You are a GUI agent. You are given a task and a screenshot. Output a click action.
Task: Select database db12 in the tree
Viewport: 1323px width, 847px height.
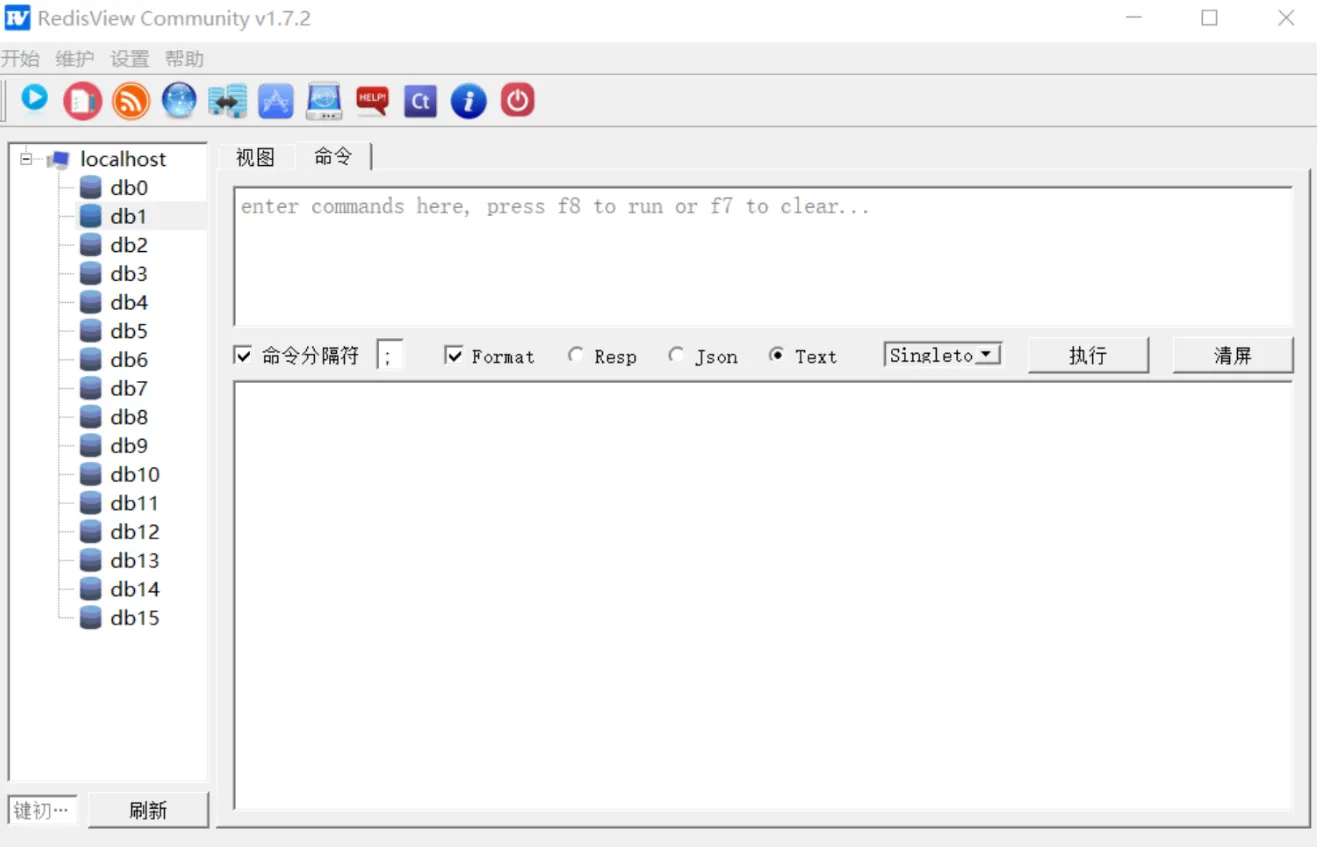pyautogui.click(x=135, y=532)
